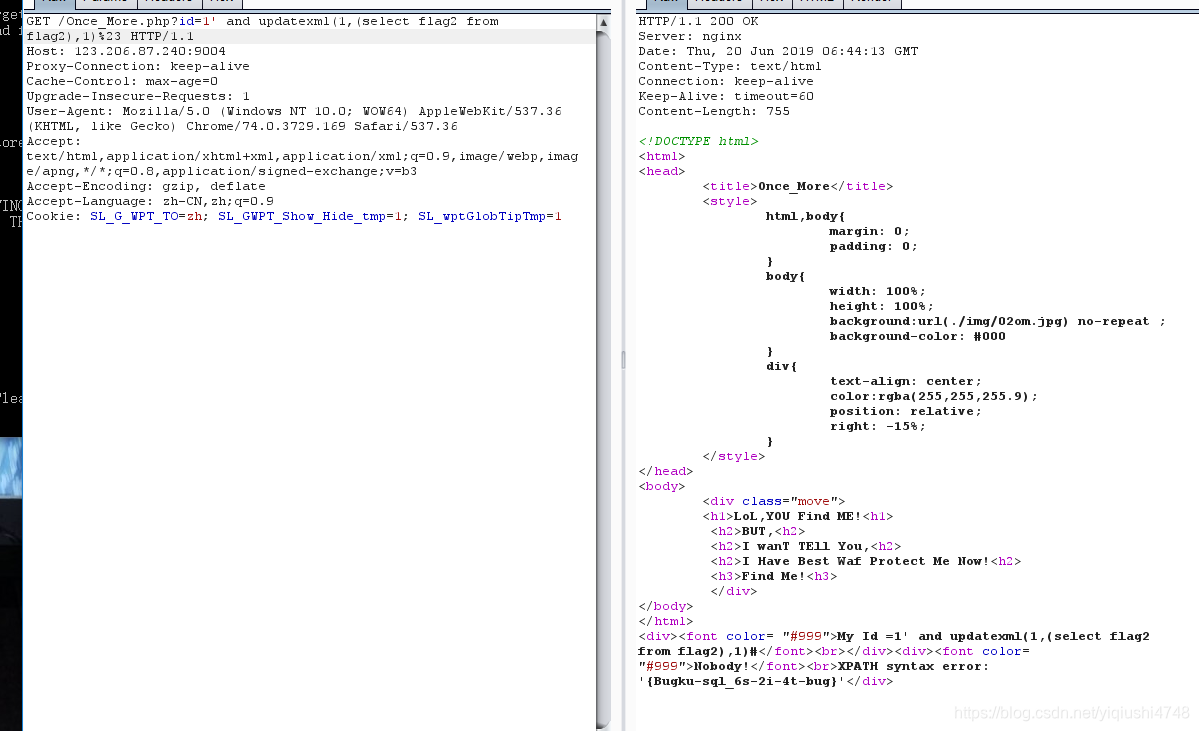The width and height of the screenshot is (1199, 731).
Task: Click the SL_G_WPT_TO cookie name
Action: tap(134, 216)
